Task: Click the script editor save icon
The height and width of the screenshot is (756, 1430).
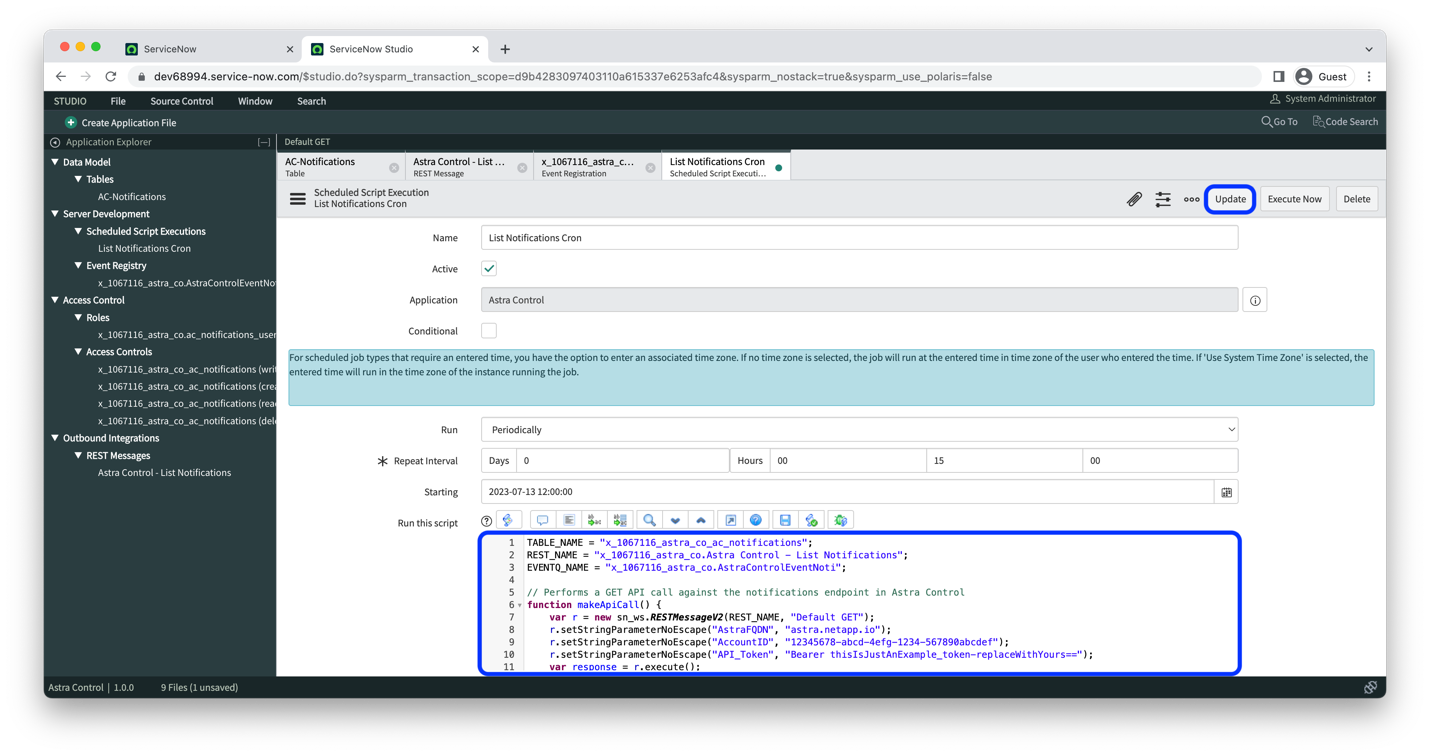Action: (x=785, y=520)
